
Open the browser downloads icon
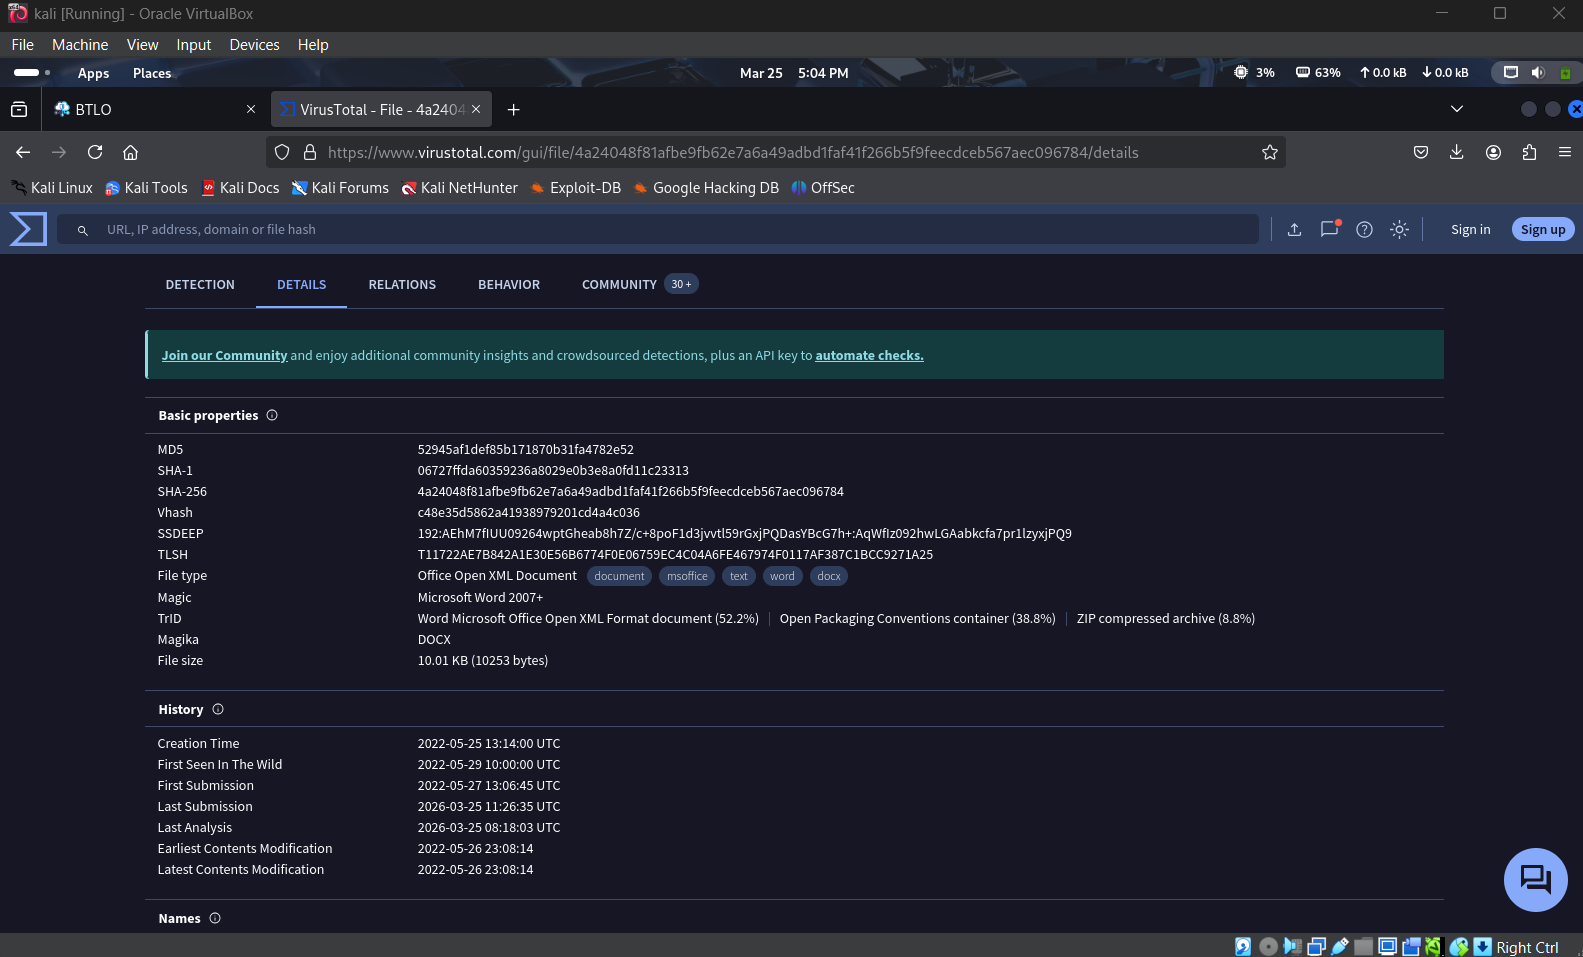click(x=1457, y=152)
